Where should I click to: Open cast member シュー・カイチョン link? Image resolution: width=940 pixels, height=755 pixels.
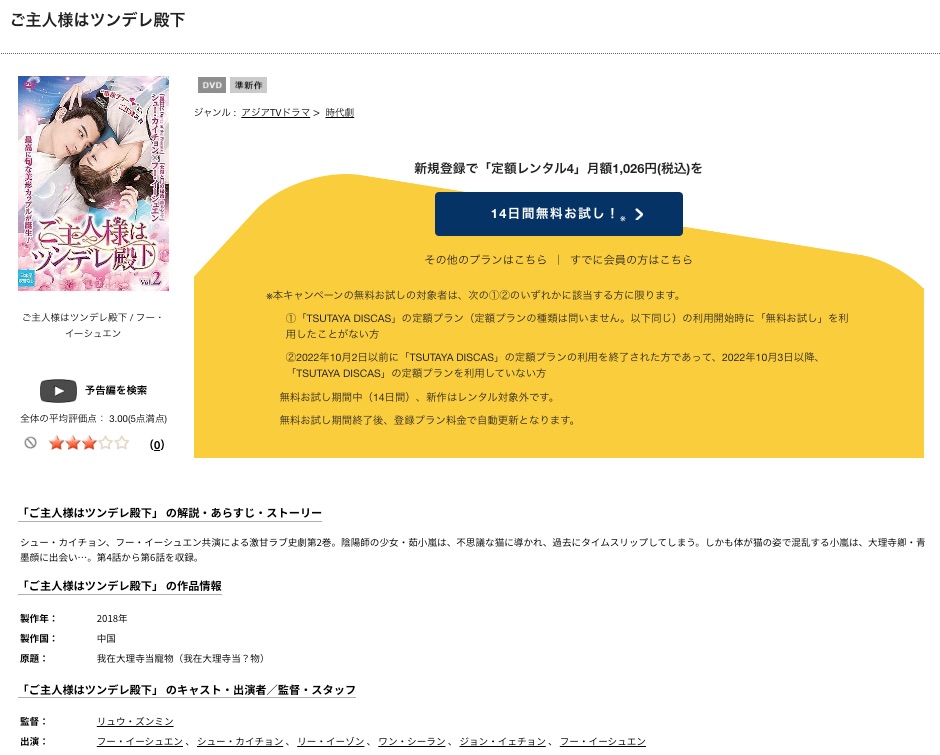coord(240,742)
